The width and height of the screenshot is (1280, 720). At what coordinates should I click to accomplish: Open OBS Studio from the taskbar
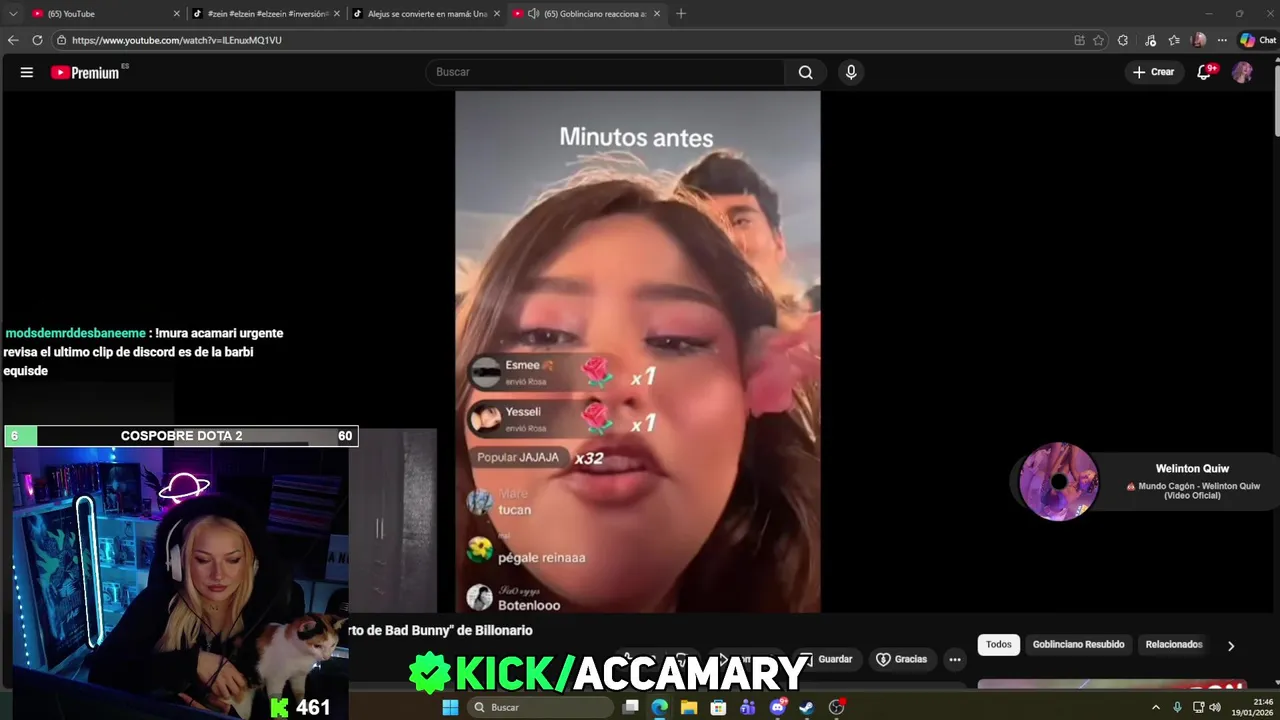pos(837,707)
